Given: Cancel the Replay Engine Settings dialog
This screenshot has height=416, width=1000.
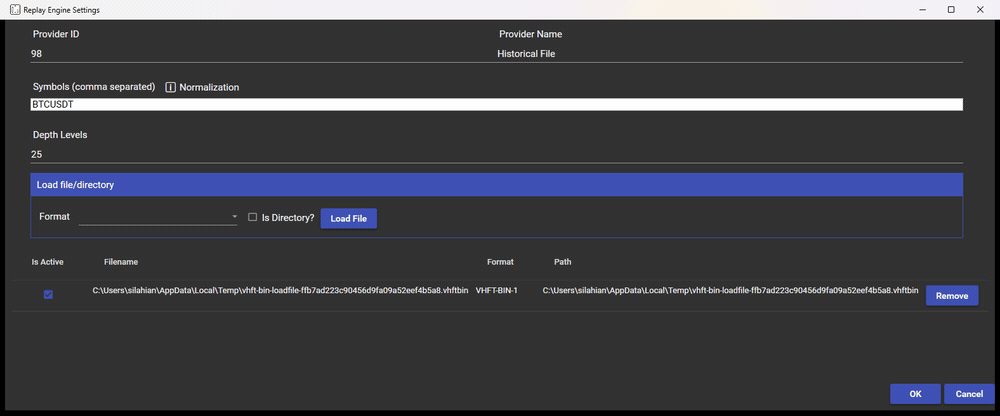Looking at the screenshot, I should [969, 394].
